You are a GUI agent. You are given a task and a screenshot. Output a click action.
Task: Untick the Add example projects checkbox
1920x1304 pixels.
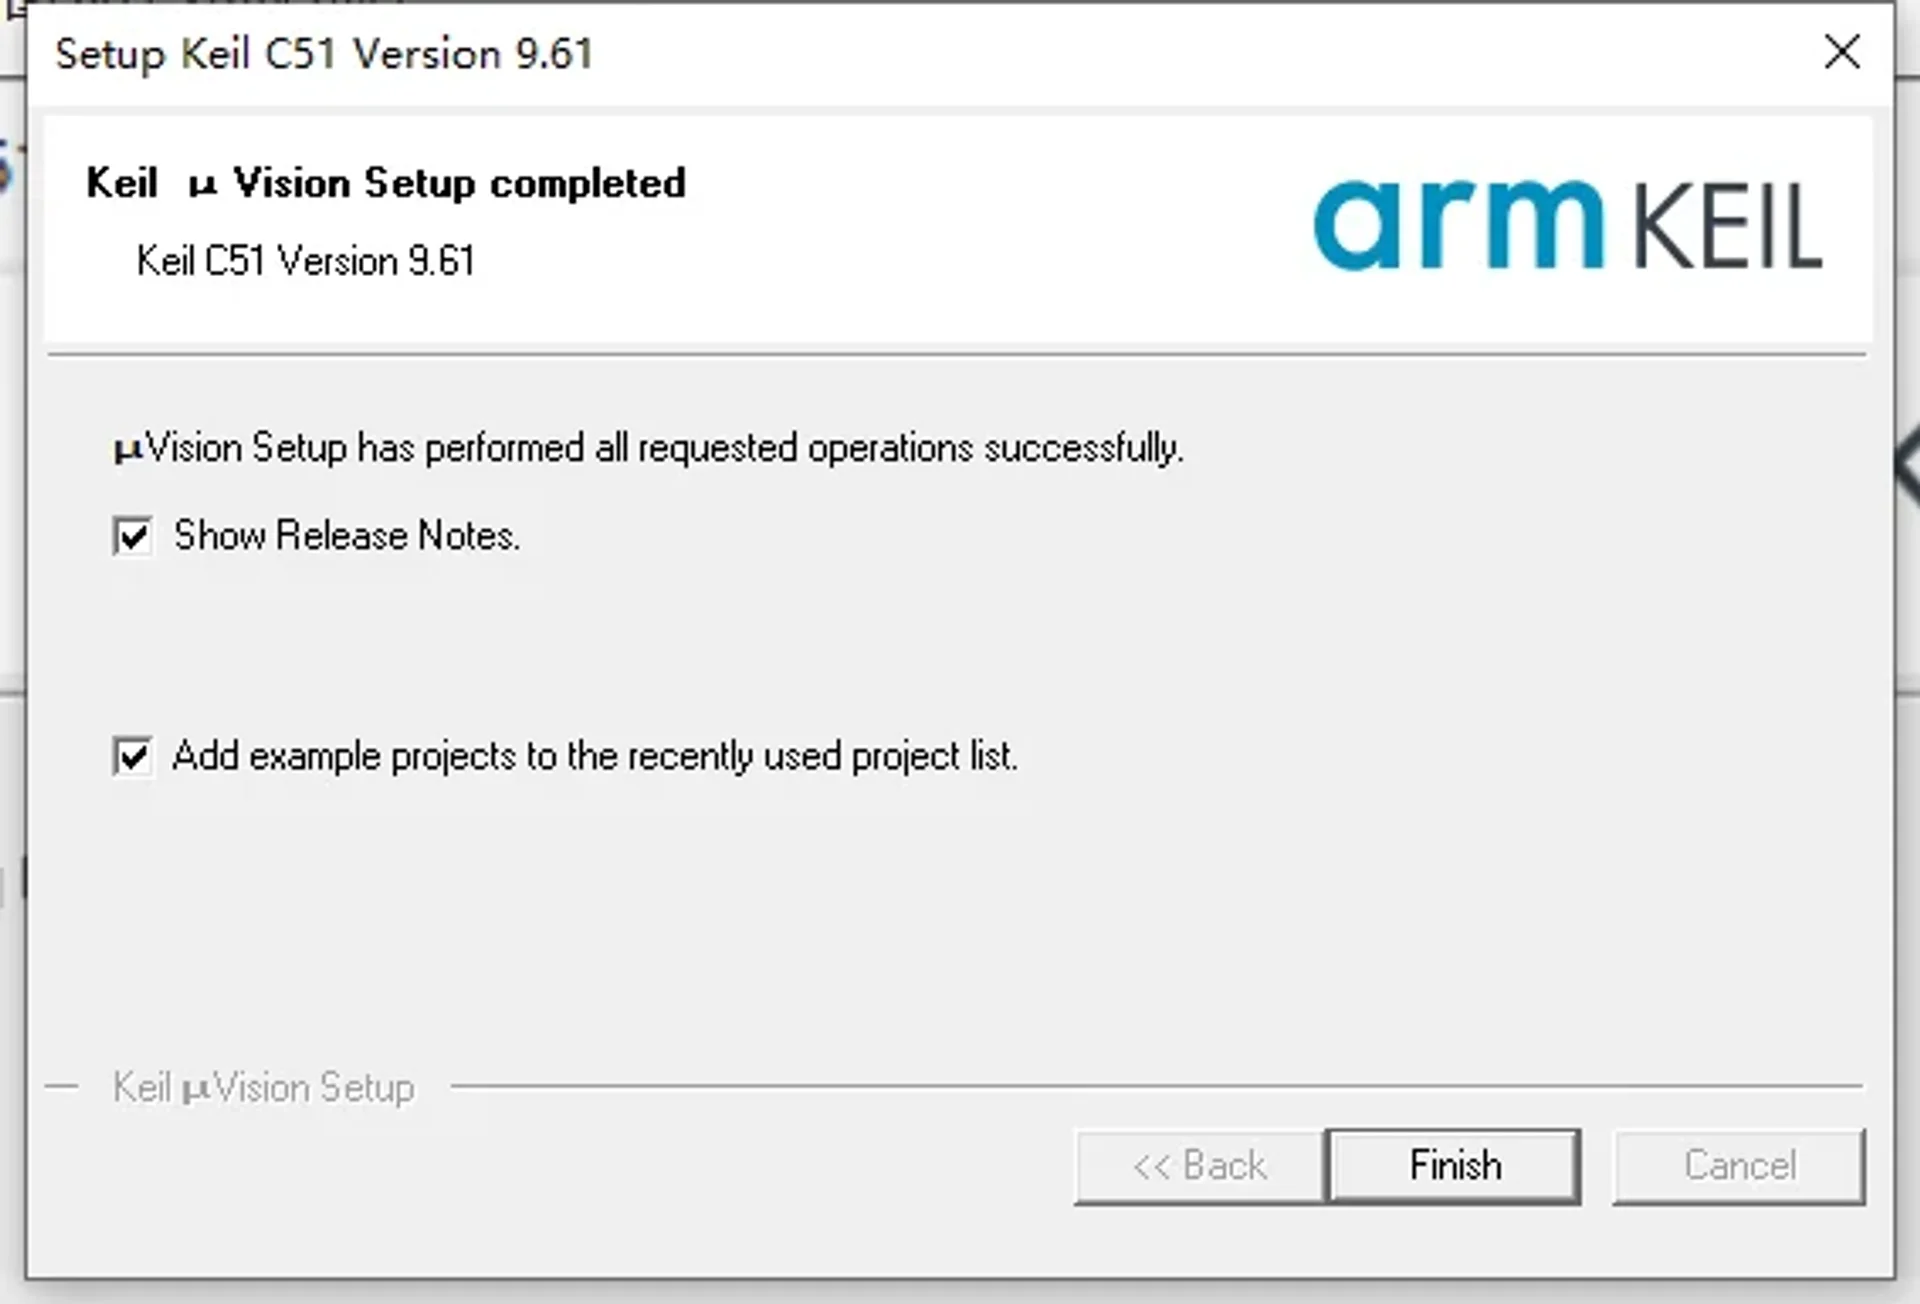pyautogui.click(x=133, y=756)
